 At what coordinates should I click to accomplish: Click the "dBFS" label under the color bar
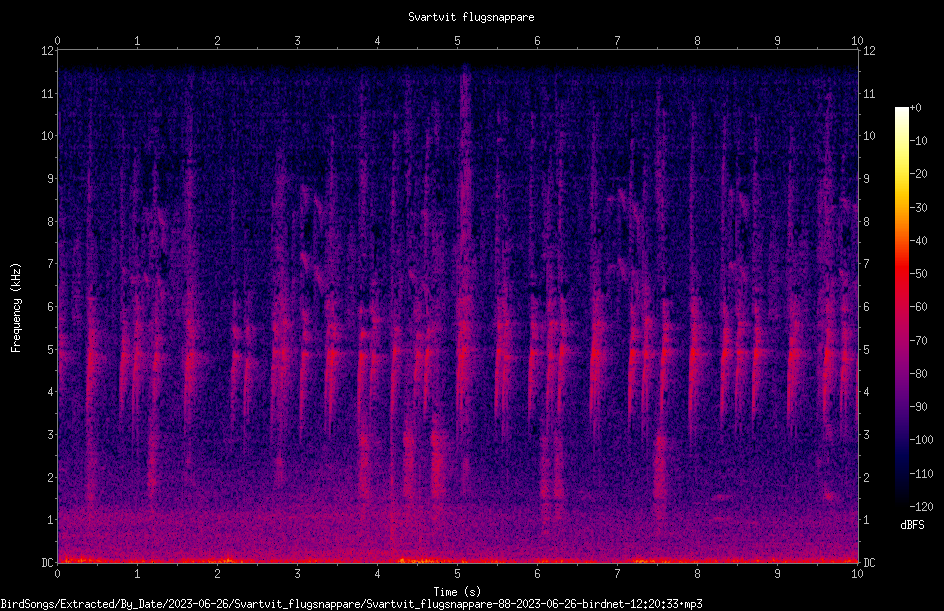(x=912, y=525)
